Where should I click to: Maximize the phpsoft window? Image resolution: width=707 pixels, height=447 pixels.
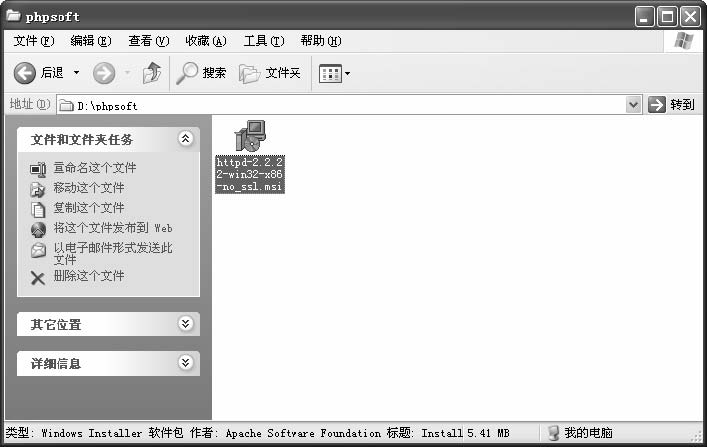tap(667, 17)
